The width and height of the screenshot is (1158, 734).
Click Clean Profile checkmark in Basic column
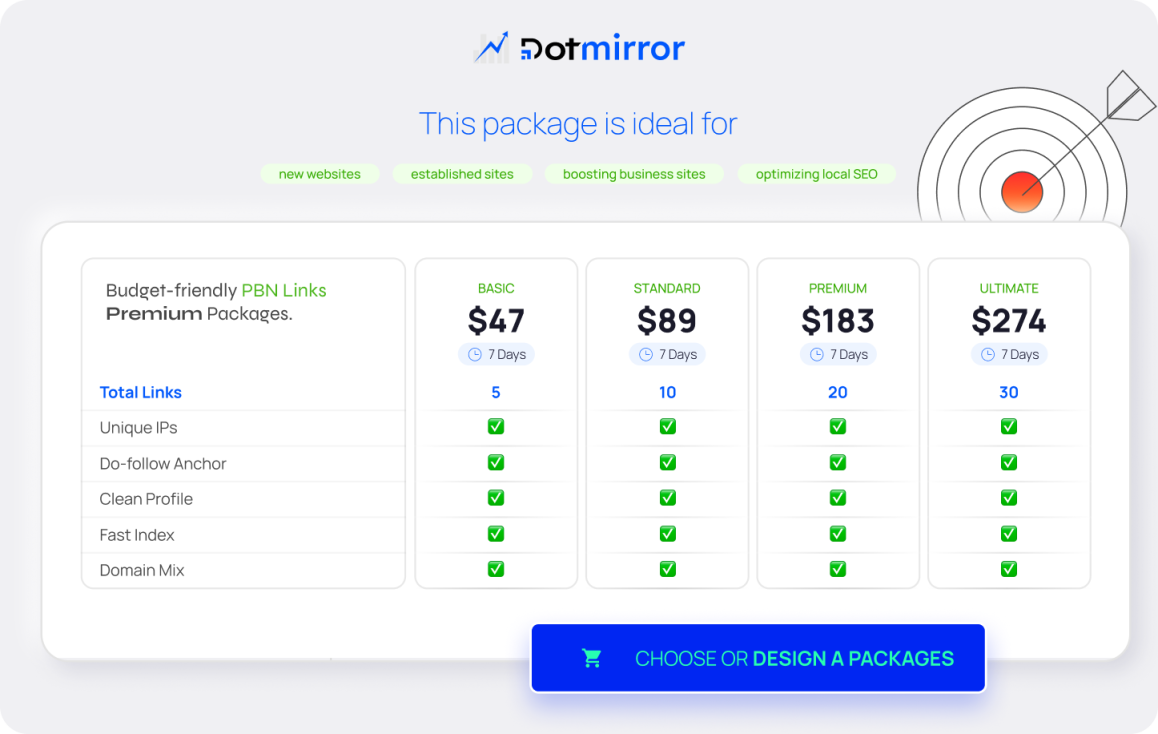point(496,498)
